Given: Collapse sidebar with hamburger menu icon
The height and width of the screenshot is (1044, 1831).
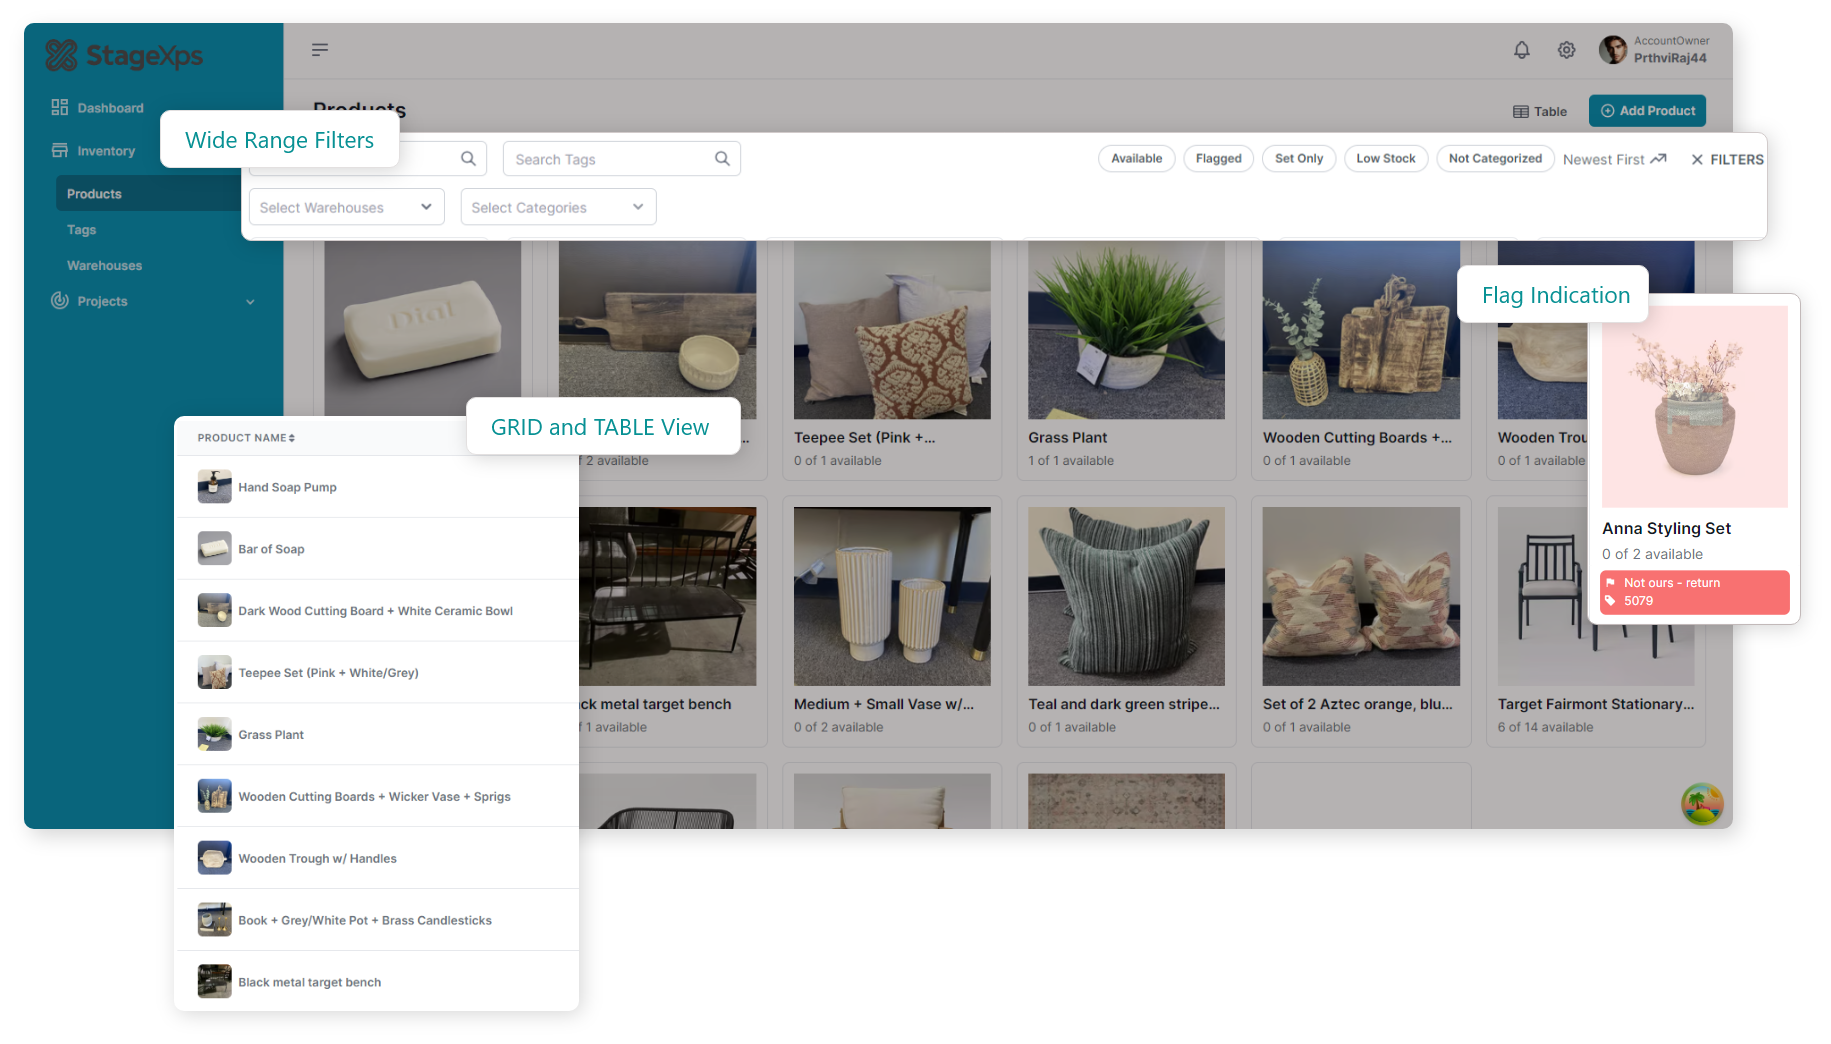Looking at the screenshot, I should (320, 50).
